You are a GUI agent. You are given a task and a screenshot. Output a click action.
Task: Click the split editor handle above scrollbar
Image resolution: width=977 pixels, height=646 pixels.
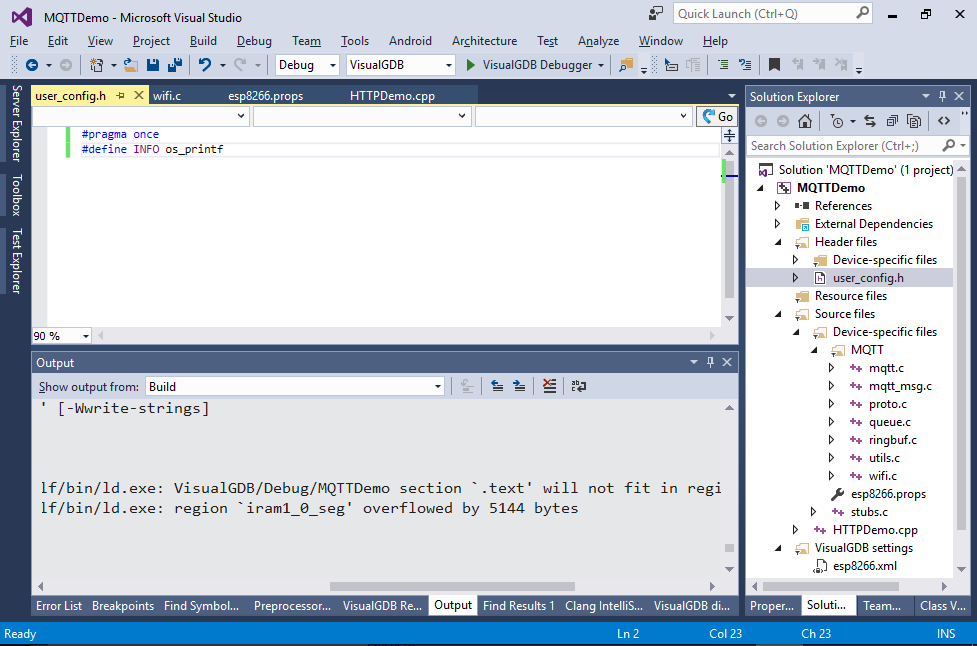(x=729, y=135)
